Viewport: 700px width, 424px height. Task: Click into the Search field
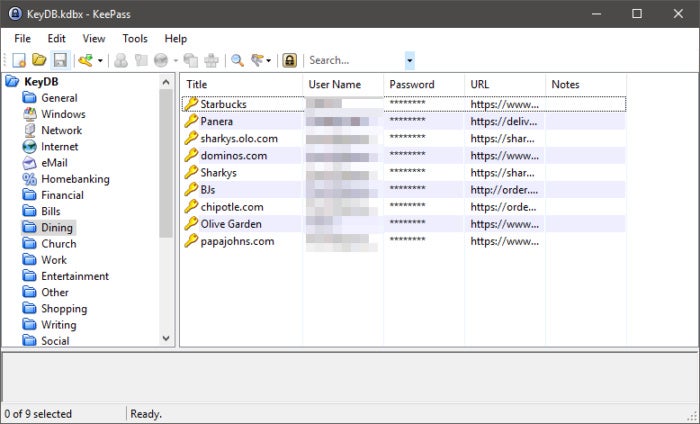click(x=356, y=60)
